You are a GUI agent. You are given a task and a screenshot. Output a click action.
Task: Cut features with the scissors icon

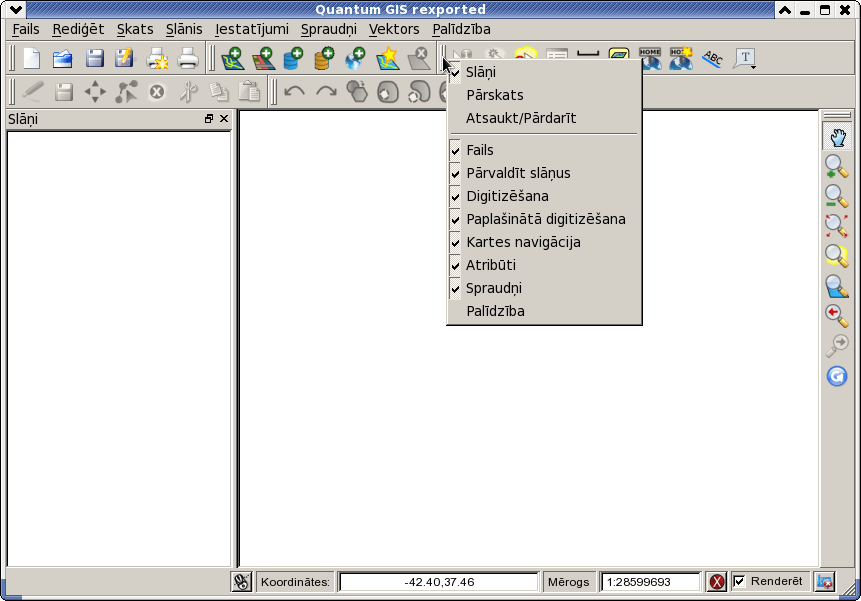point(188,92)
